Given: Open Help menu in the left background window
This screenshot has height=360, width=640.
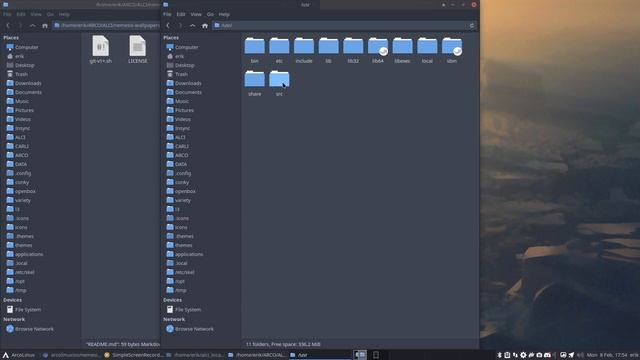Looking at the screenshot, I should (x=64, y=14).
